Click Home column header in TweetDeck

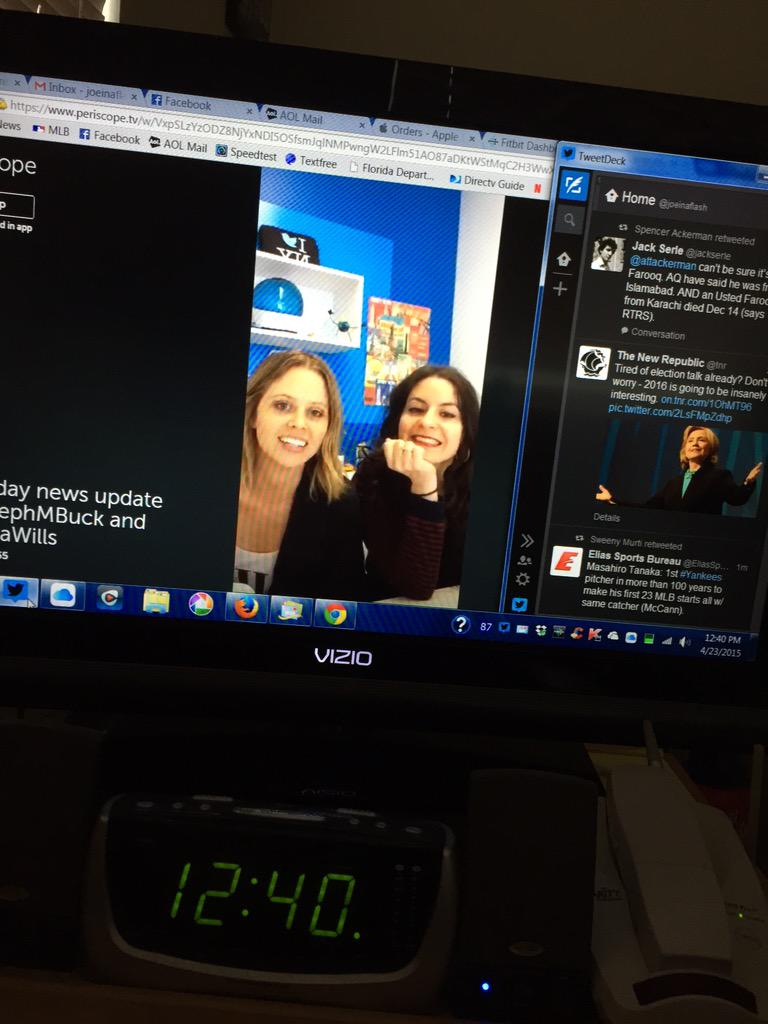click(656, 200)
